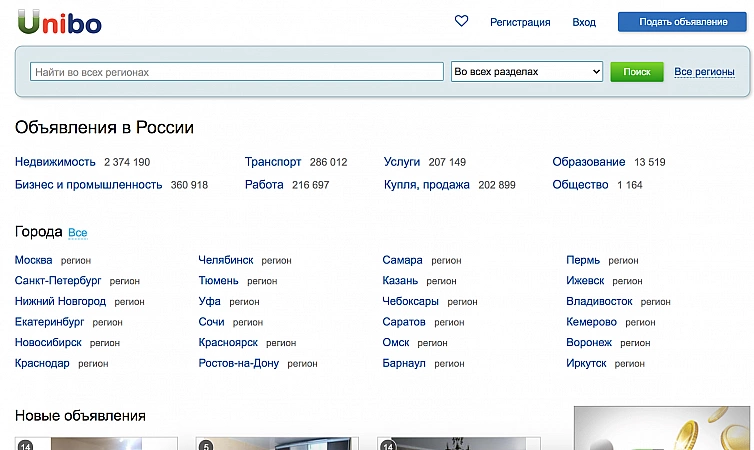Open first new listing thumbnail
Image resolution: width=754 pixels, height=450 pixels.
point(96,443)
